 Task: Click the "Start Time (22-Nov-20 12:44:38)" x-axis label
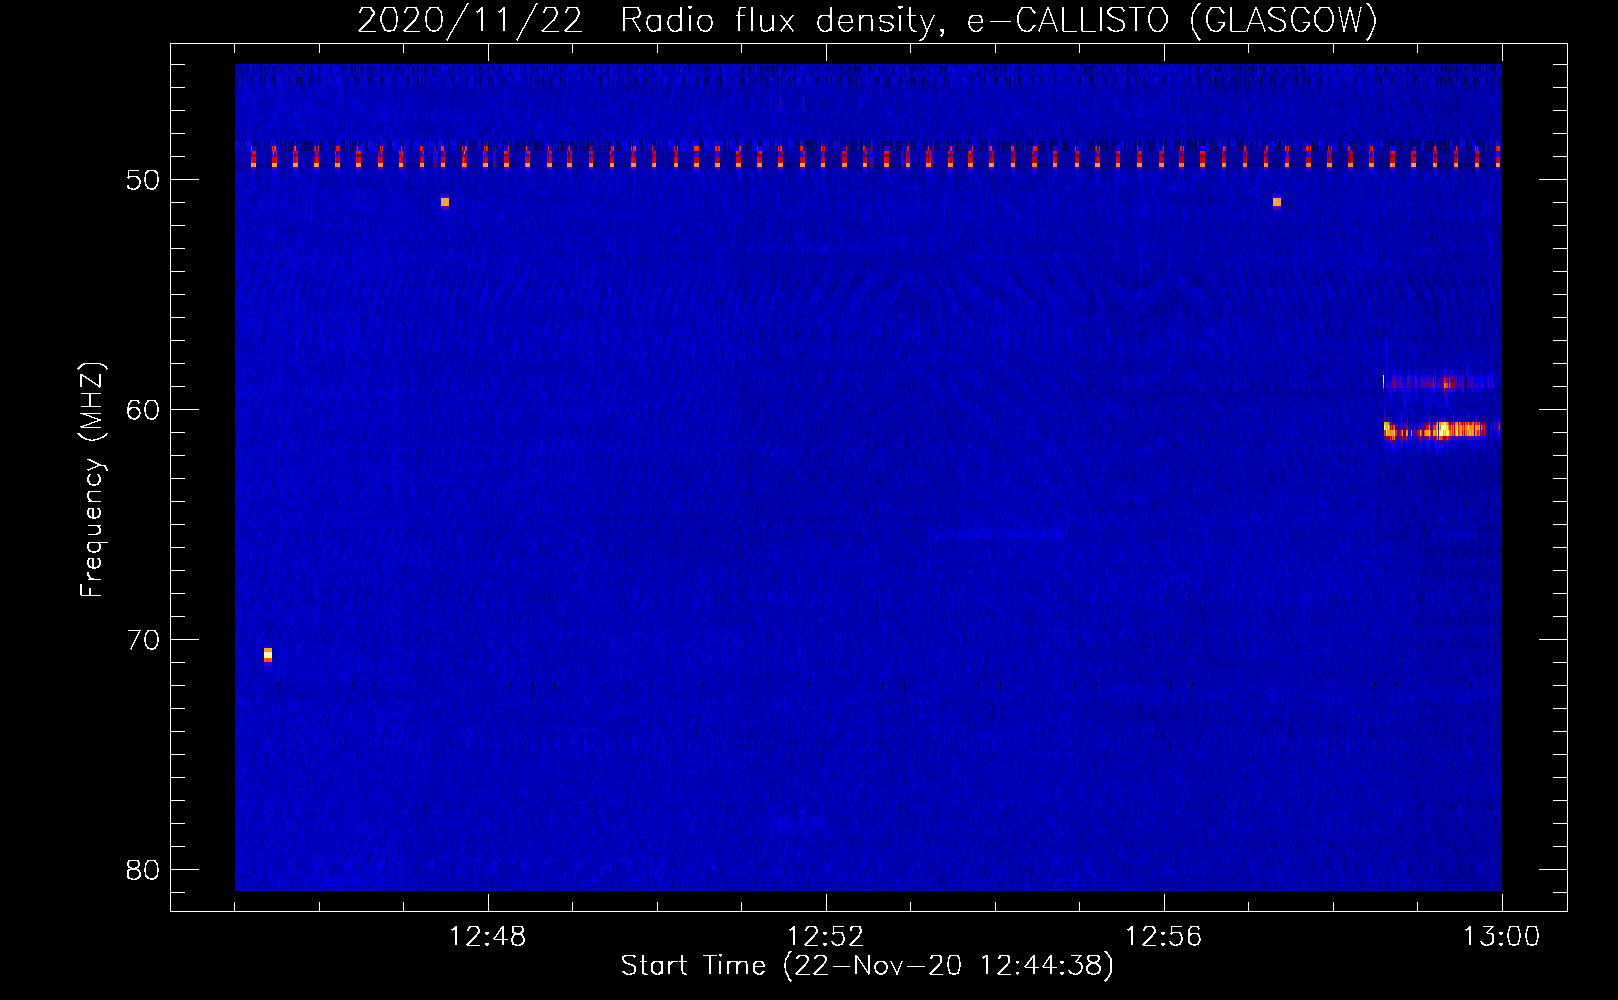(867, 966)
